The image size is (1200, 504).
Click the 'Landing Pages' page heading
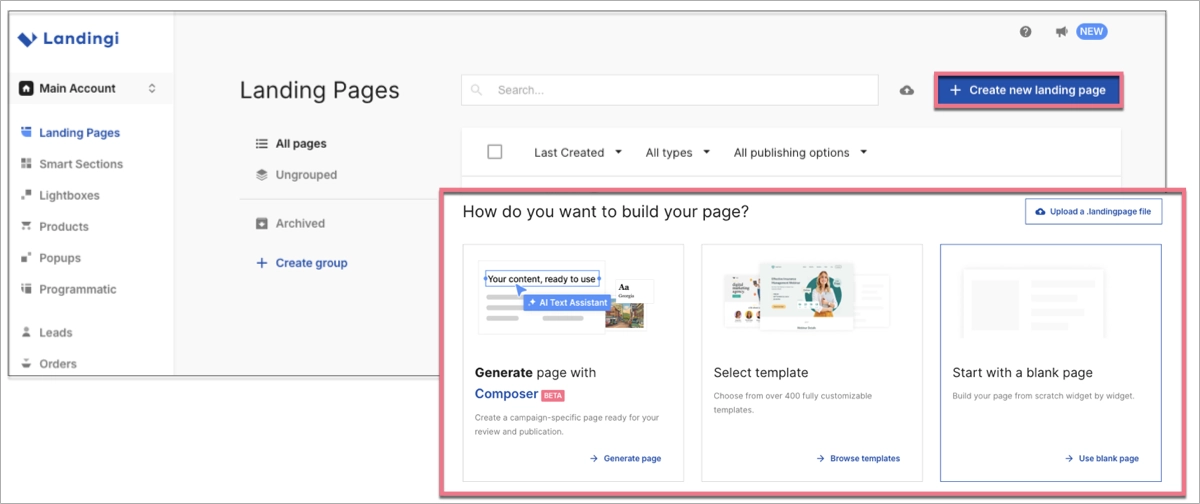[x=319, y=90]
